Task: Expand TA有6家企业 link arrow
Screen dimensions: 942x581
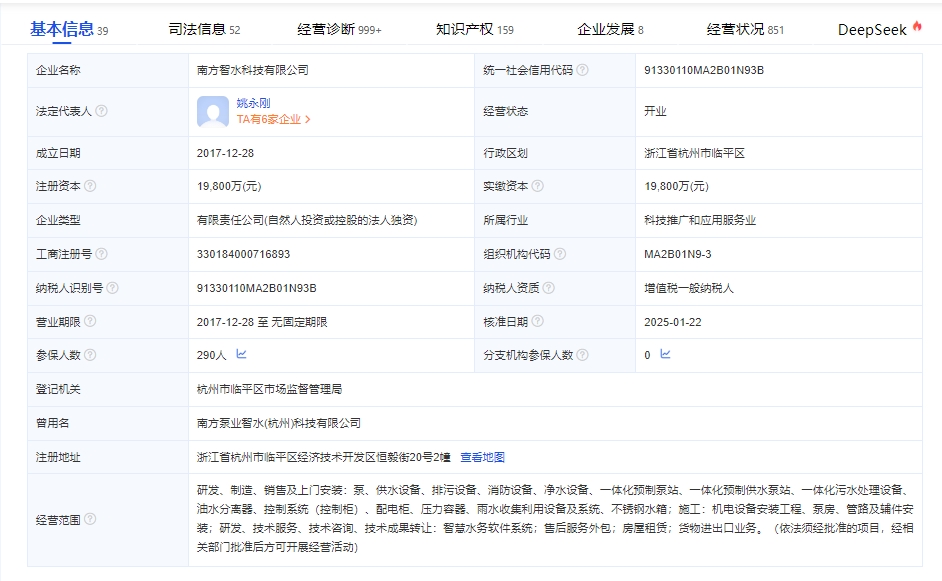Action: click(x=308, y=120)
